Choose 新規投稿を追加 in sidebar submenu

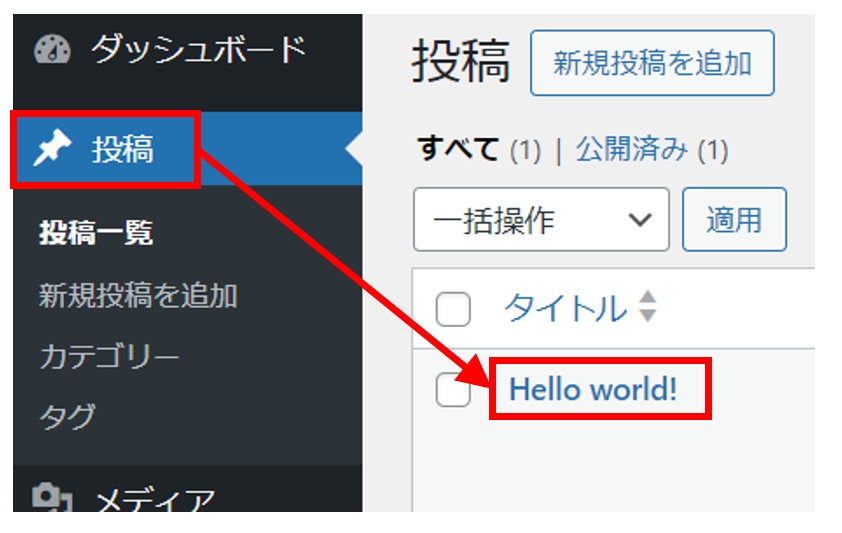(x=138, y=296)
